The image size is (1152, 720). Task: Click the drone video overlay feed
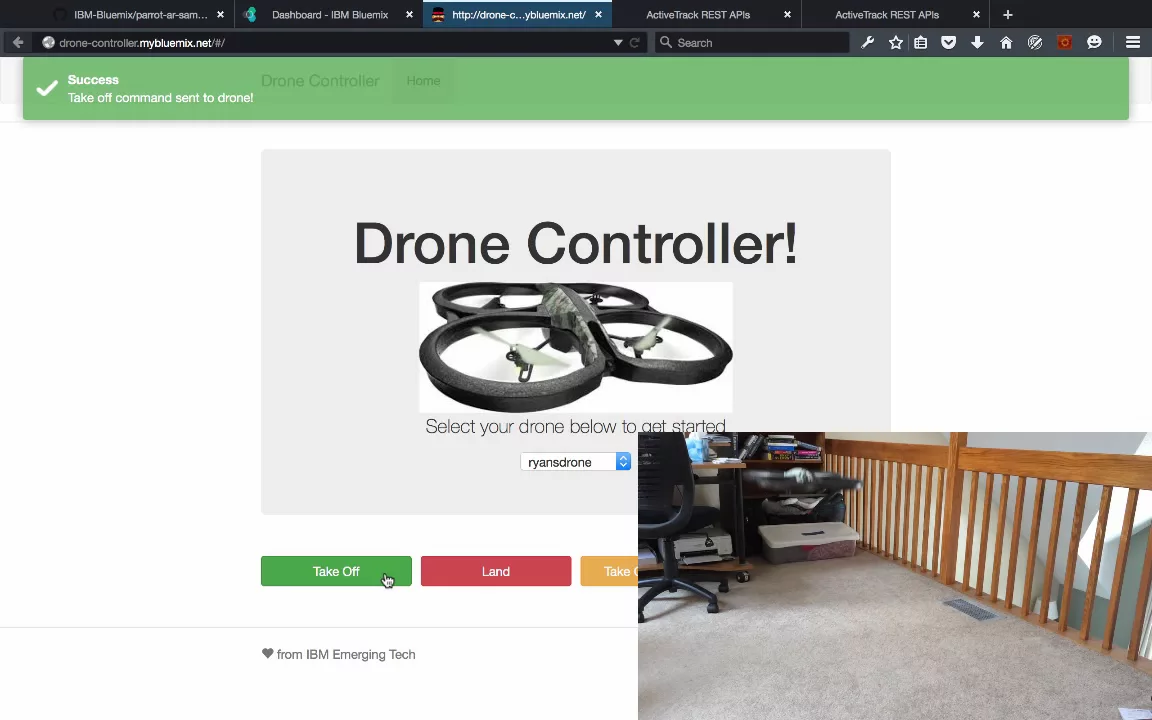895,576
